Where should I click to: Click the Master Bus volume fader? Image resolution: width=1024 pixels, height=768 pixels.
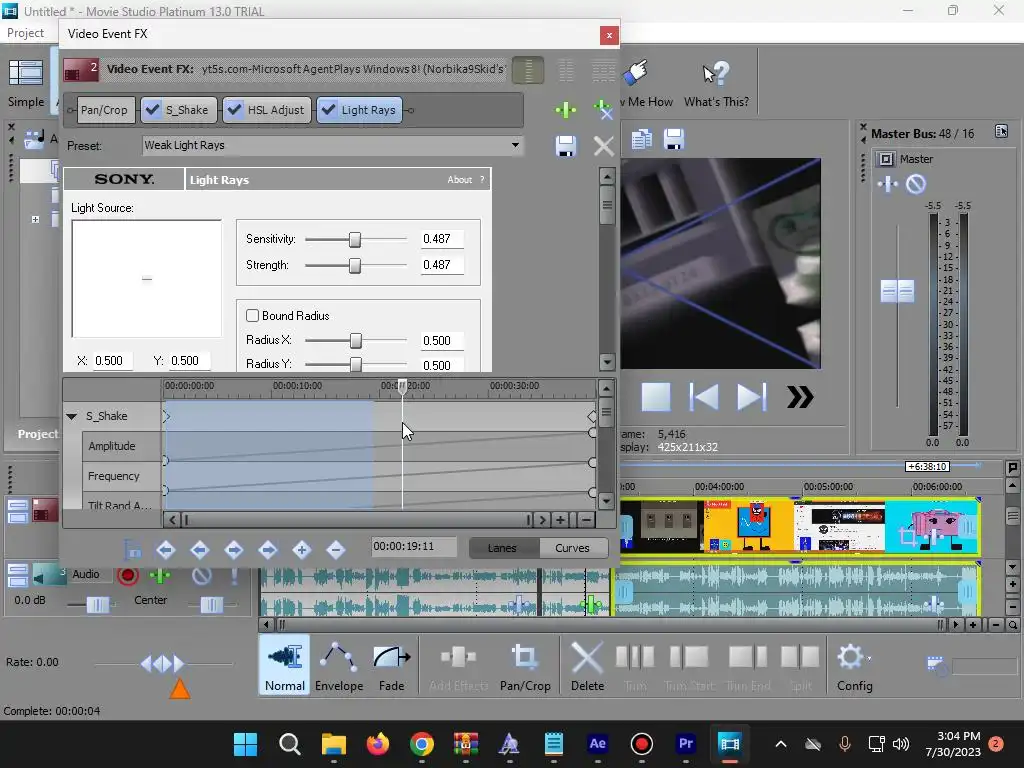coord(897,291)
